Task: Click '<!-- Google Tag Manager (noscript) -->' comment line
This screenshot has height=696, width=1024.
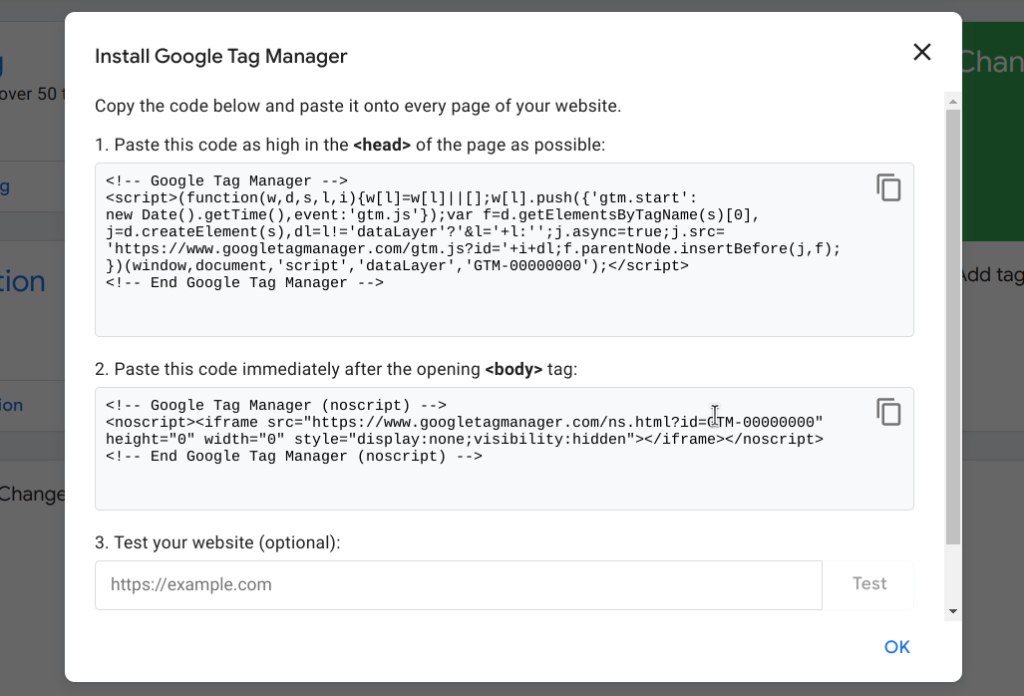Action: click(276, 405)
